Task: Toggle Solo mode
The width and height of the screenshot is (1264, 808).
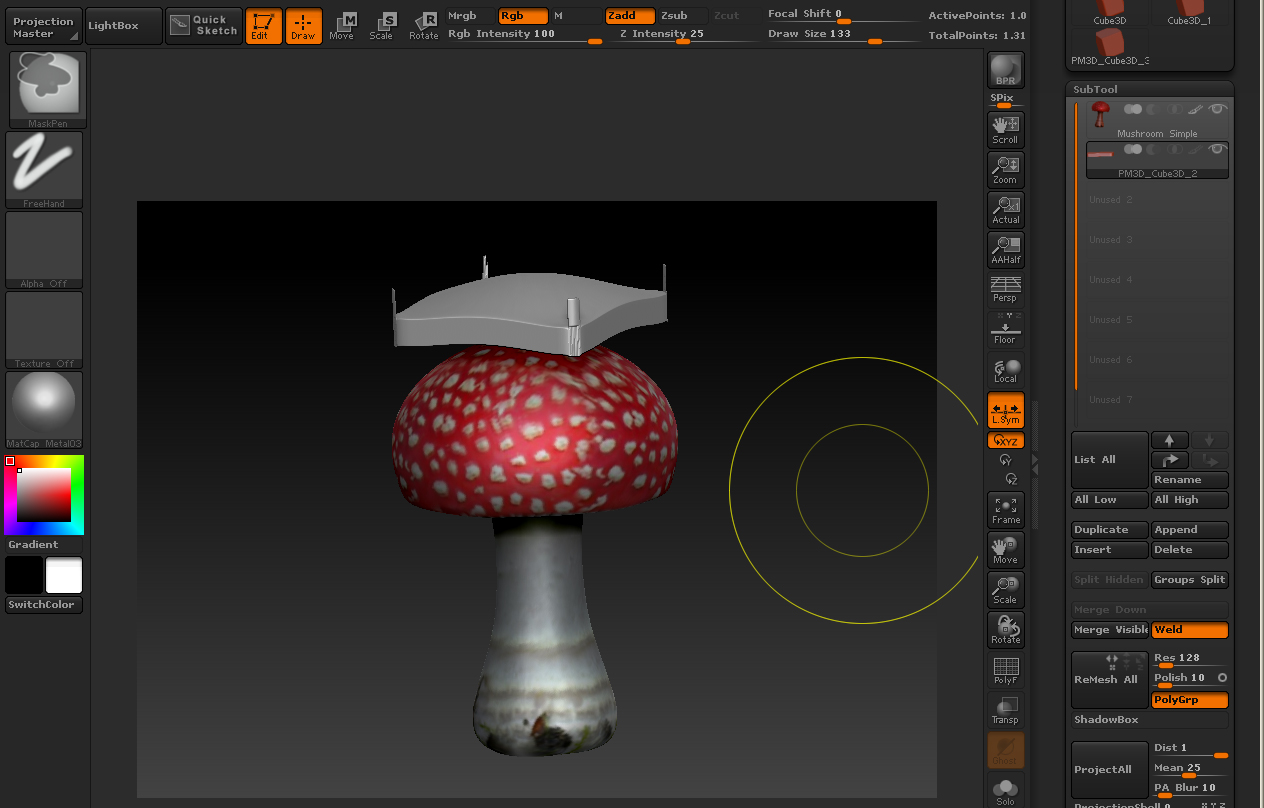Action: pyautogui.click(x=1006, y=790)
